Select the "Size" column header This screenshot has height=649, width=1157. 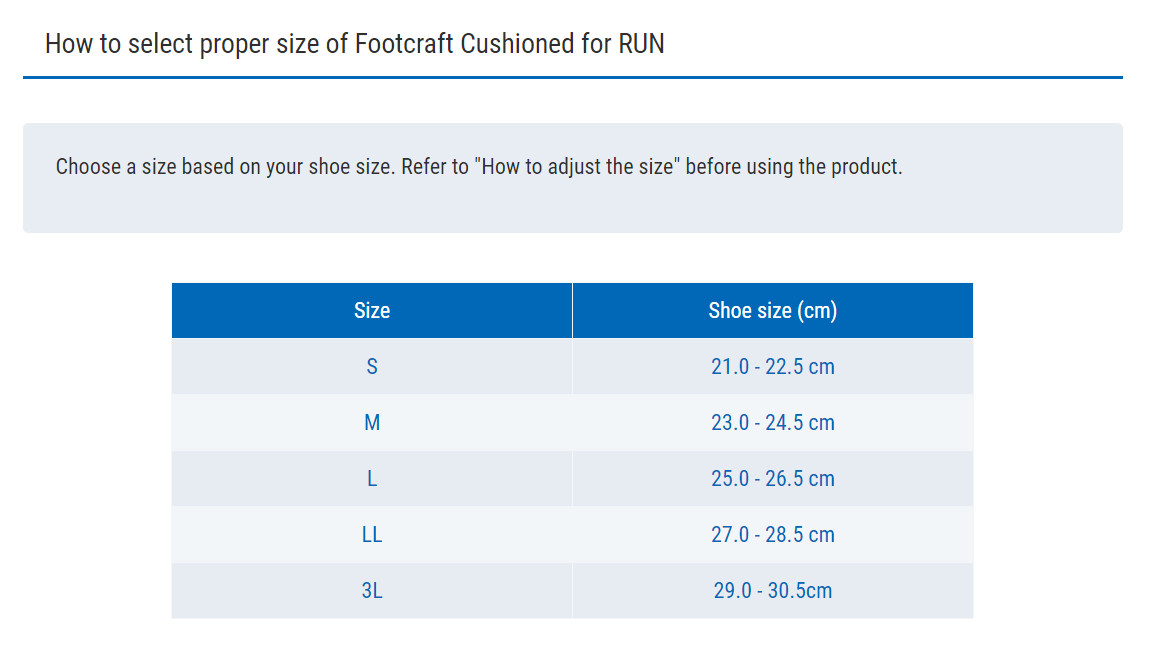pos(372,310)
